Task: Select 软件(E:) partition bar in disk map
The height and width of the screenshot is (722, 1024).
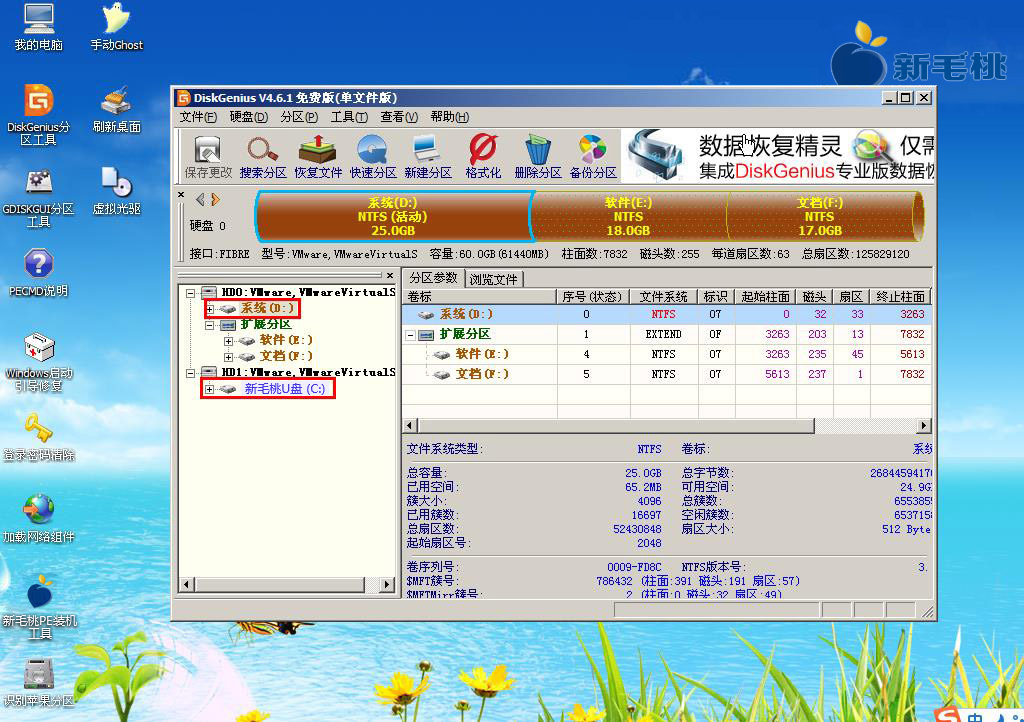Action: (628, 217)
